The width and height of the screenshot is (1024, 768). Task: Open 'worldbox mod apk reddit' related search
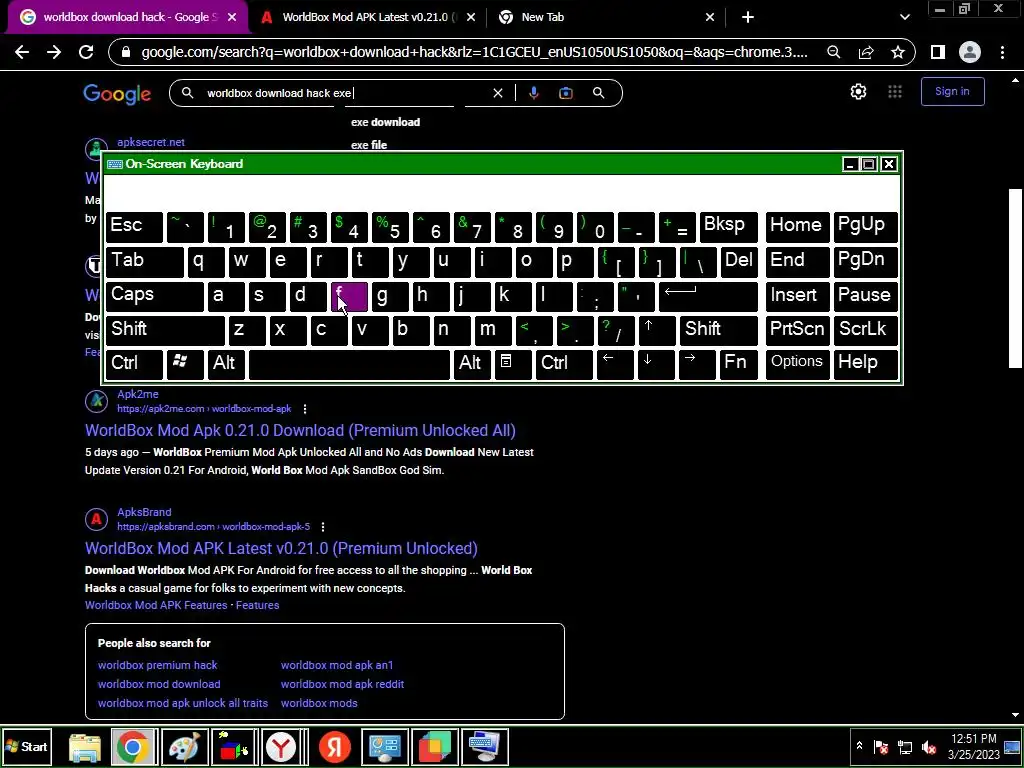coord(342,684)
